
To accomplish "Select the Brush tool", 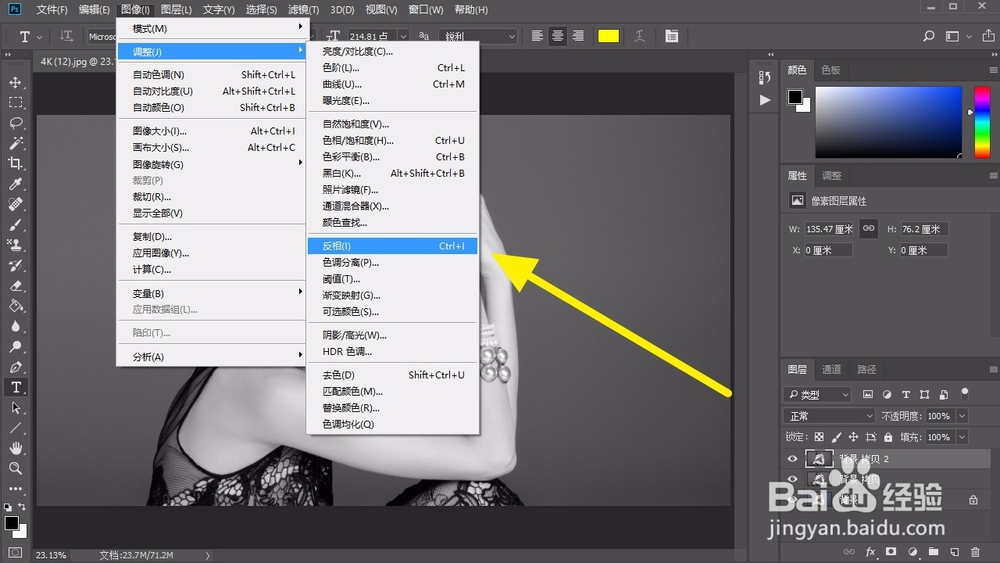I will (15, 224).
